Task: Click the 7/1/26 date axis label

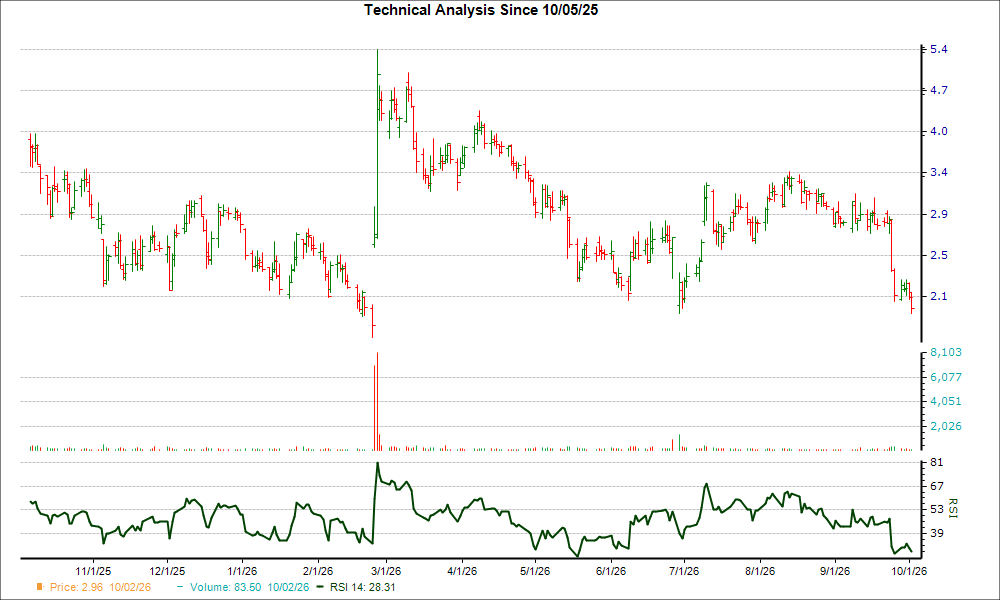Action: coord(684,571)
